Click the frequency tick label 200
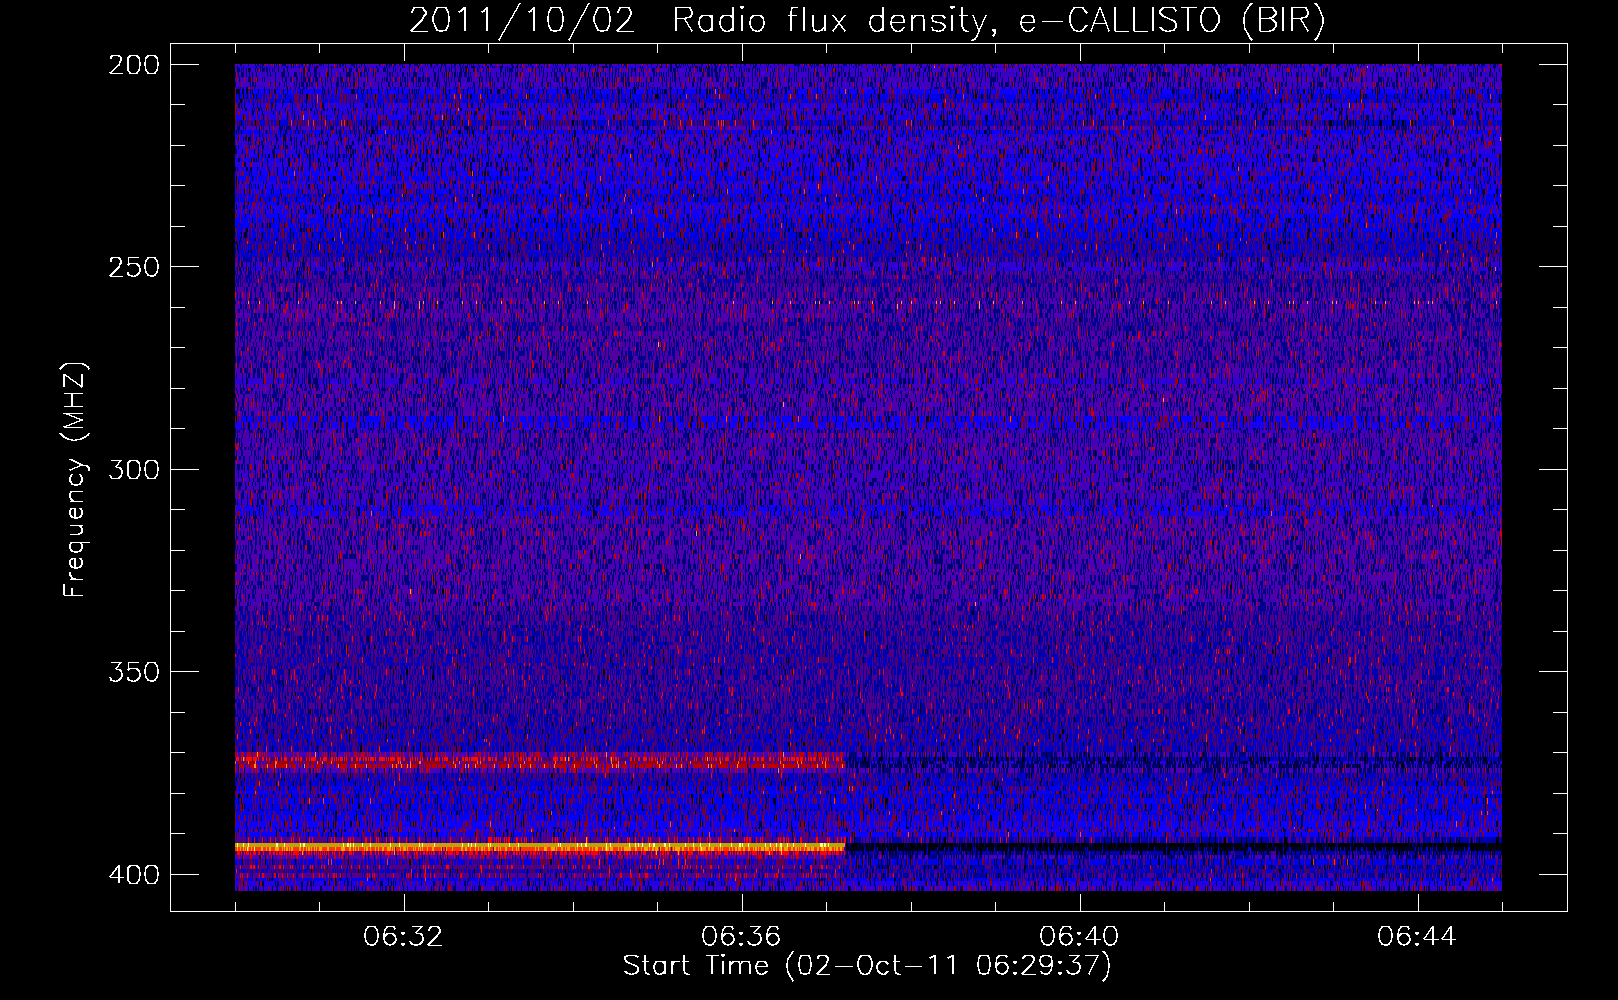Image resolution: width=1618 pixels, height=1000 pixels. (133, 65)
